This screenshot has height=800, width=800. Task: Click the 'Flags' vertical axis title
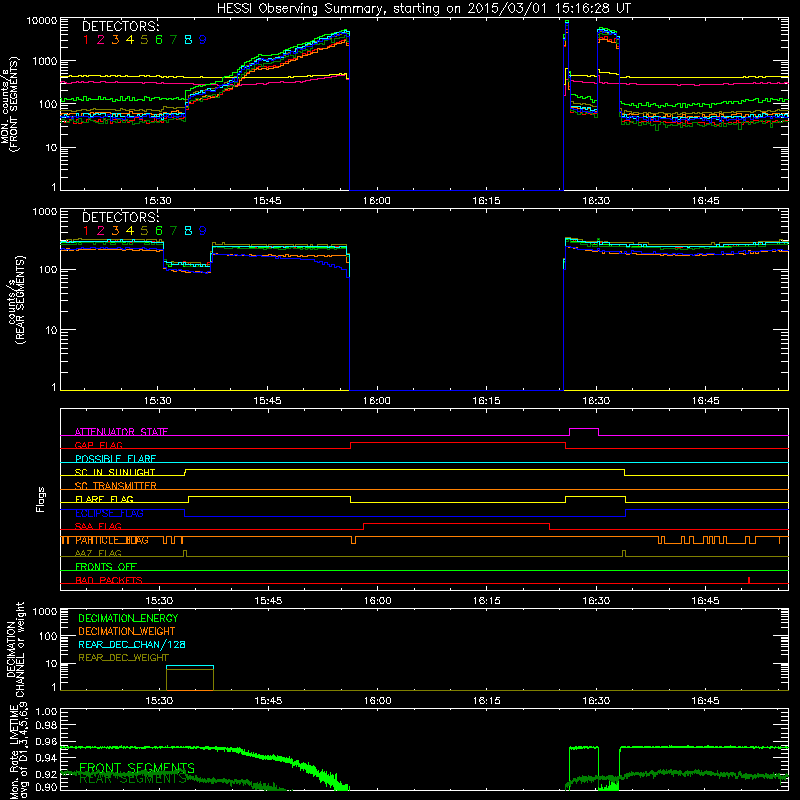click(x=41, y=499)
